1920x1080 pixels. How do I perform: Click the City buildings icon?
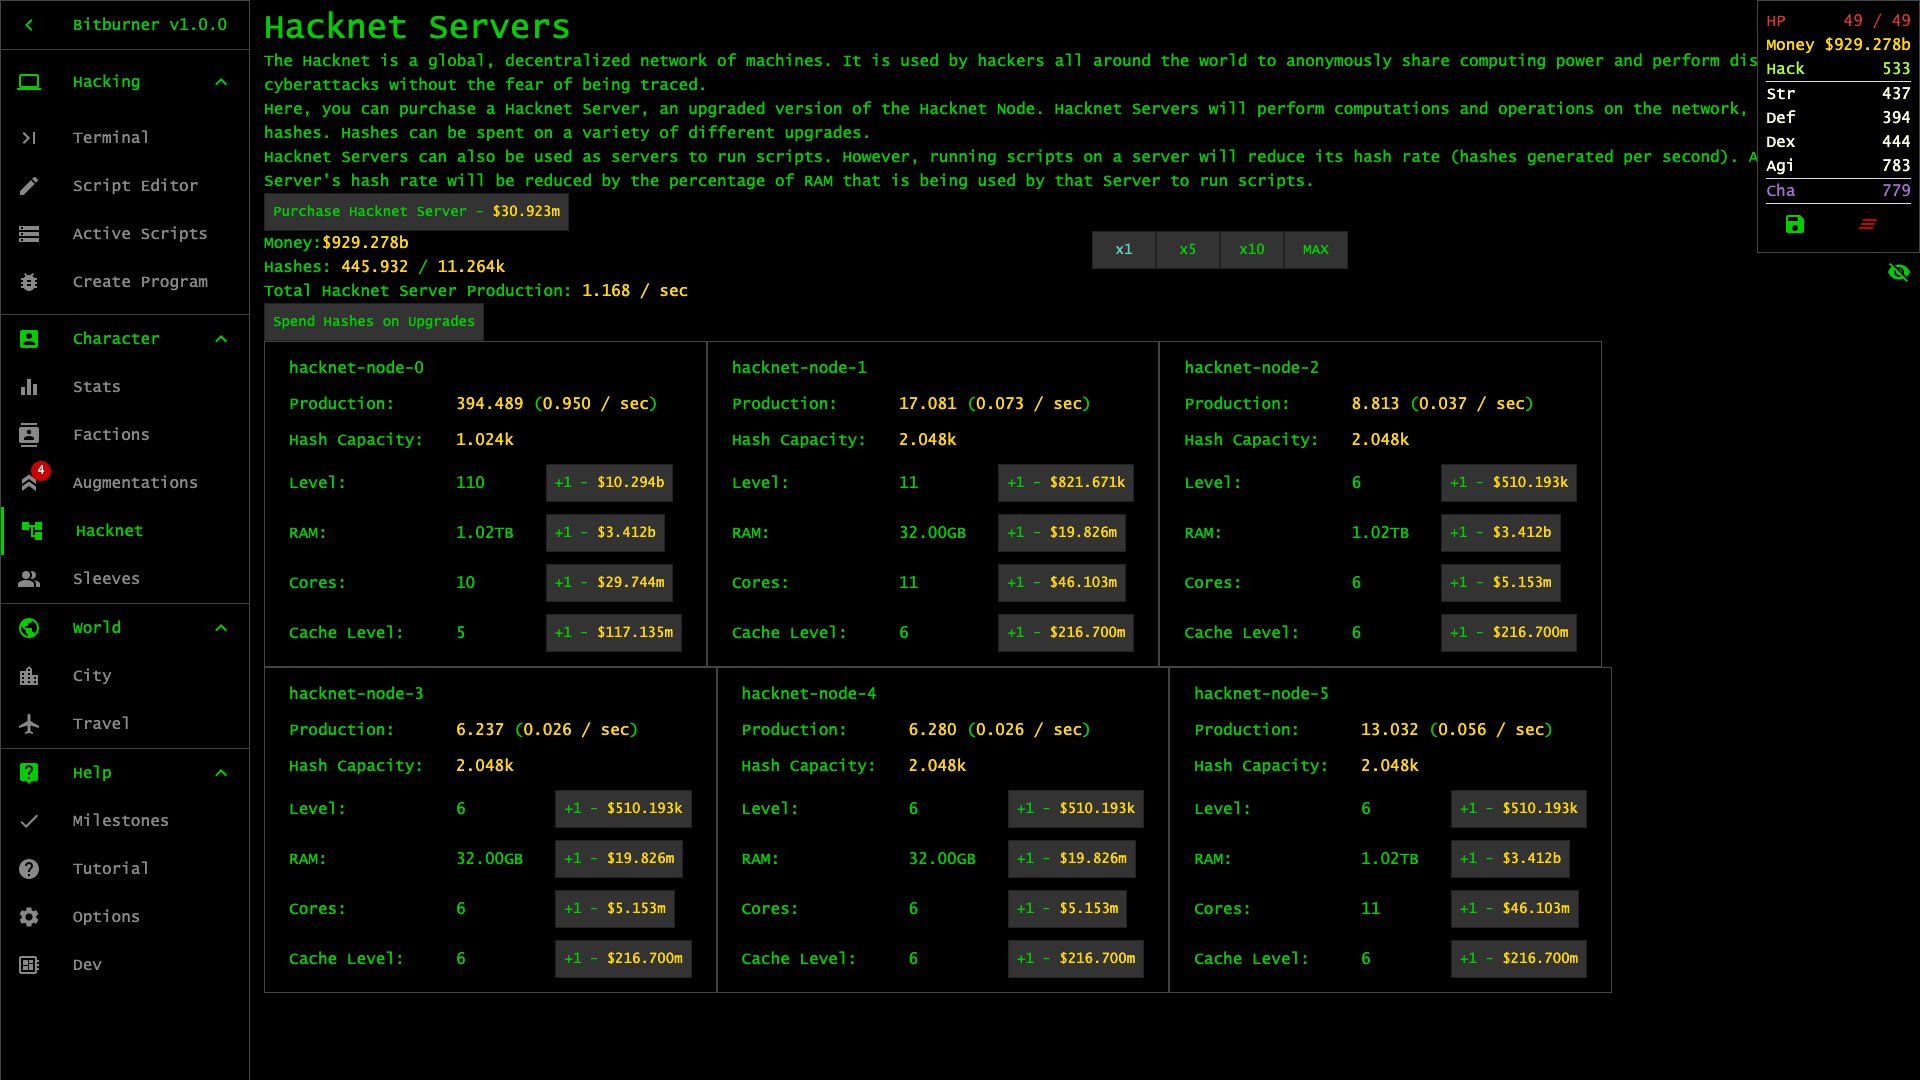pyautogui.click(x=29, y=676)
